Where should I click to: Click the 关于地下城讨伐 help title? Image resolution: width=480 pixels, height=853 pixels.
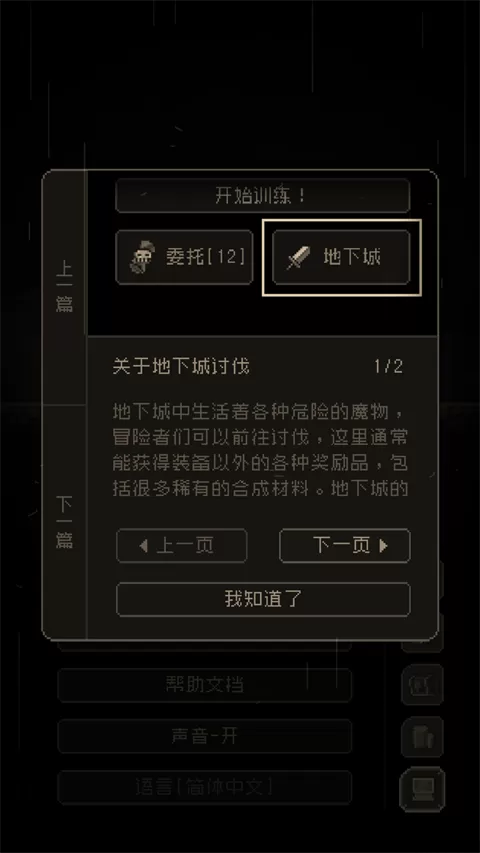(181, 367)
